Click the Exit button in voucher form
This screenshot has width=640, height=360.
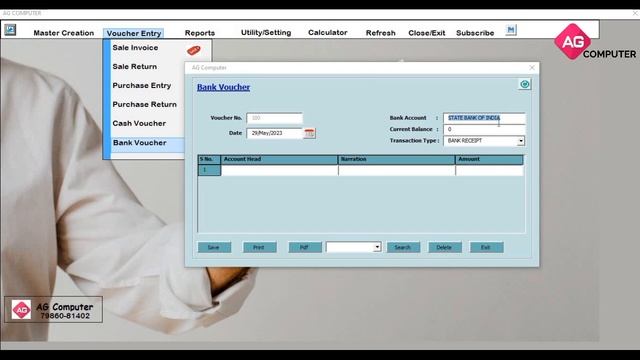[487, 247]
